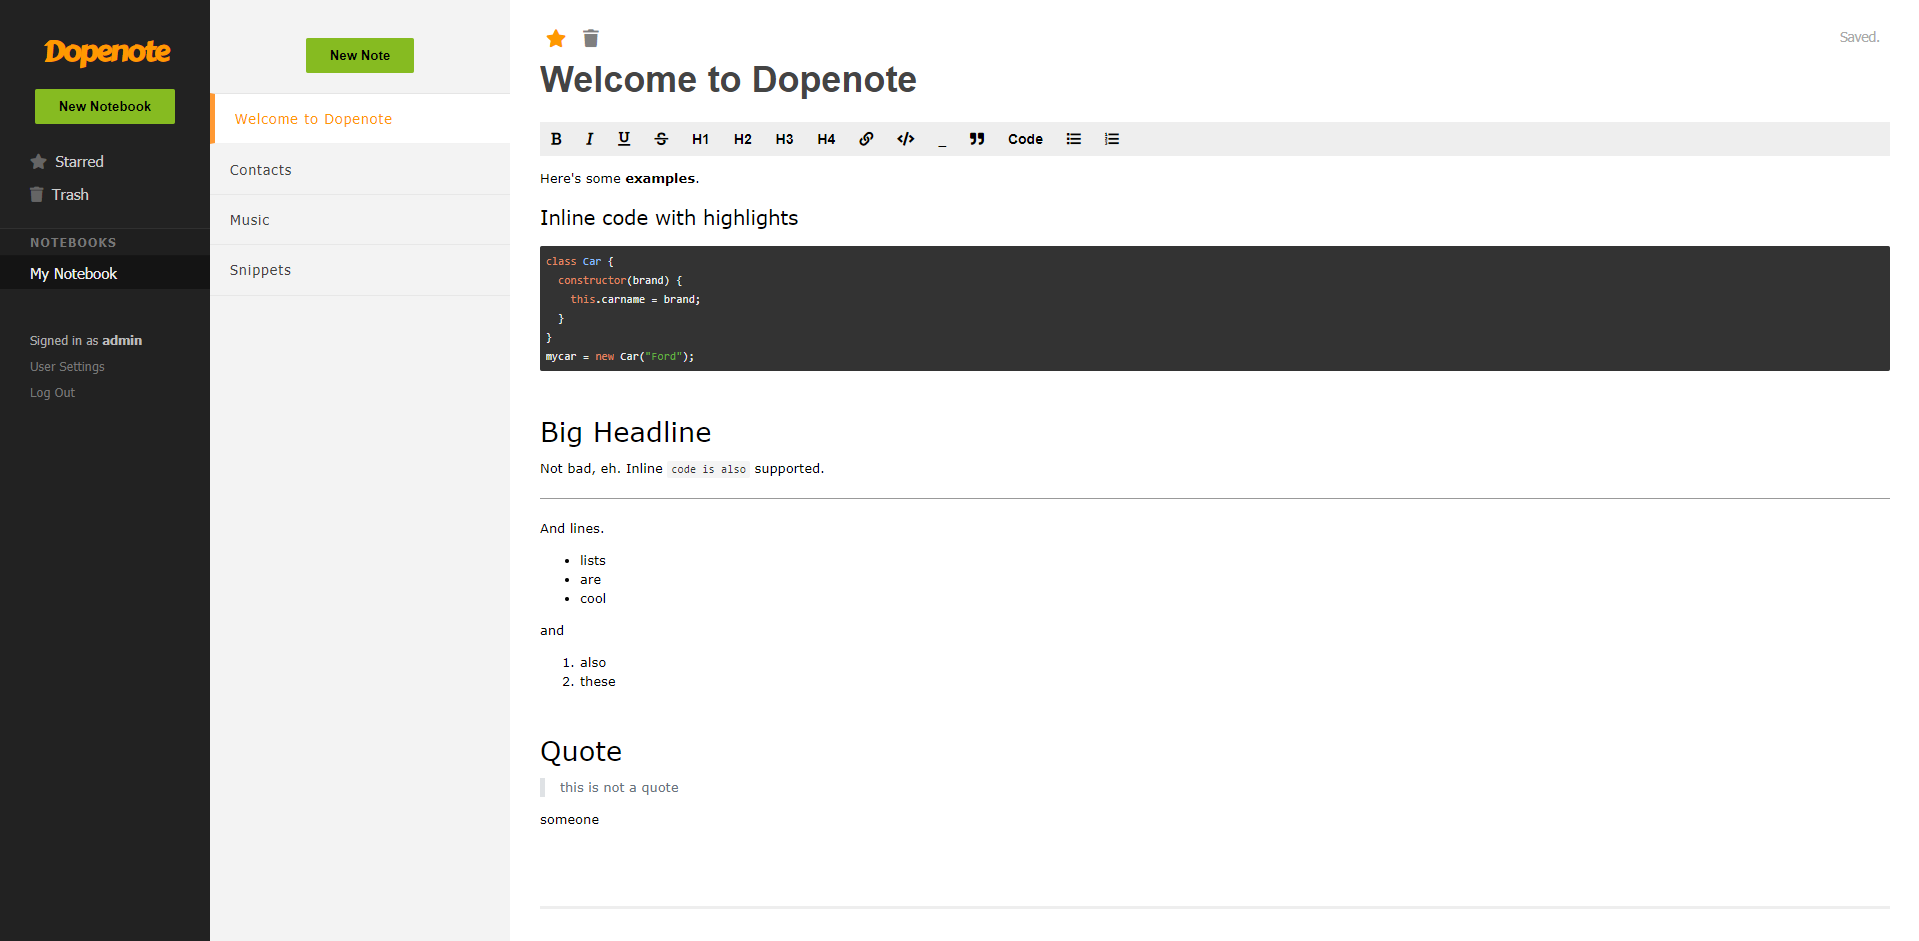Click the Dopenote logo

pyautogui.click(x=107, y=52)
